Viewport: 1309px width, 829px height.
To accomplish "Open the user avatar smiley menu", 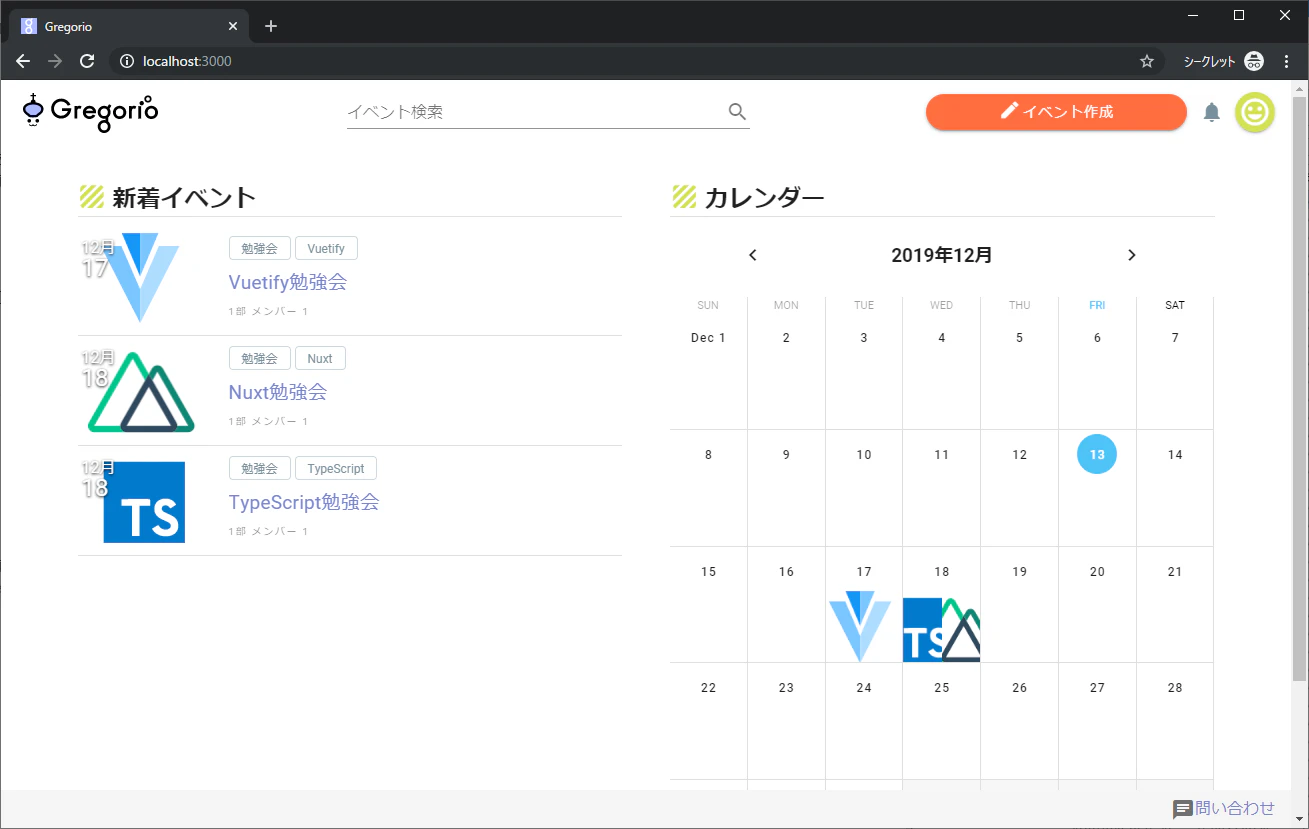I will click(1254, 112).
